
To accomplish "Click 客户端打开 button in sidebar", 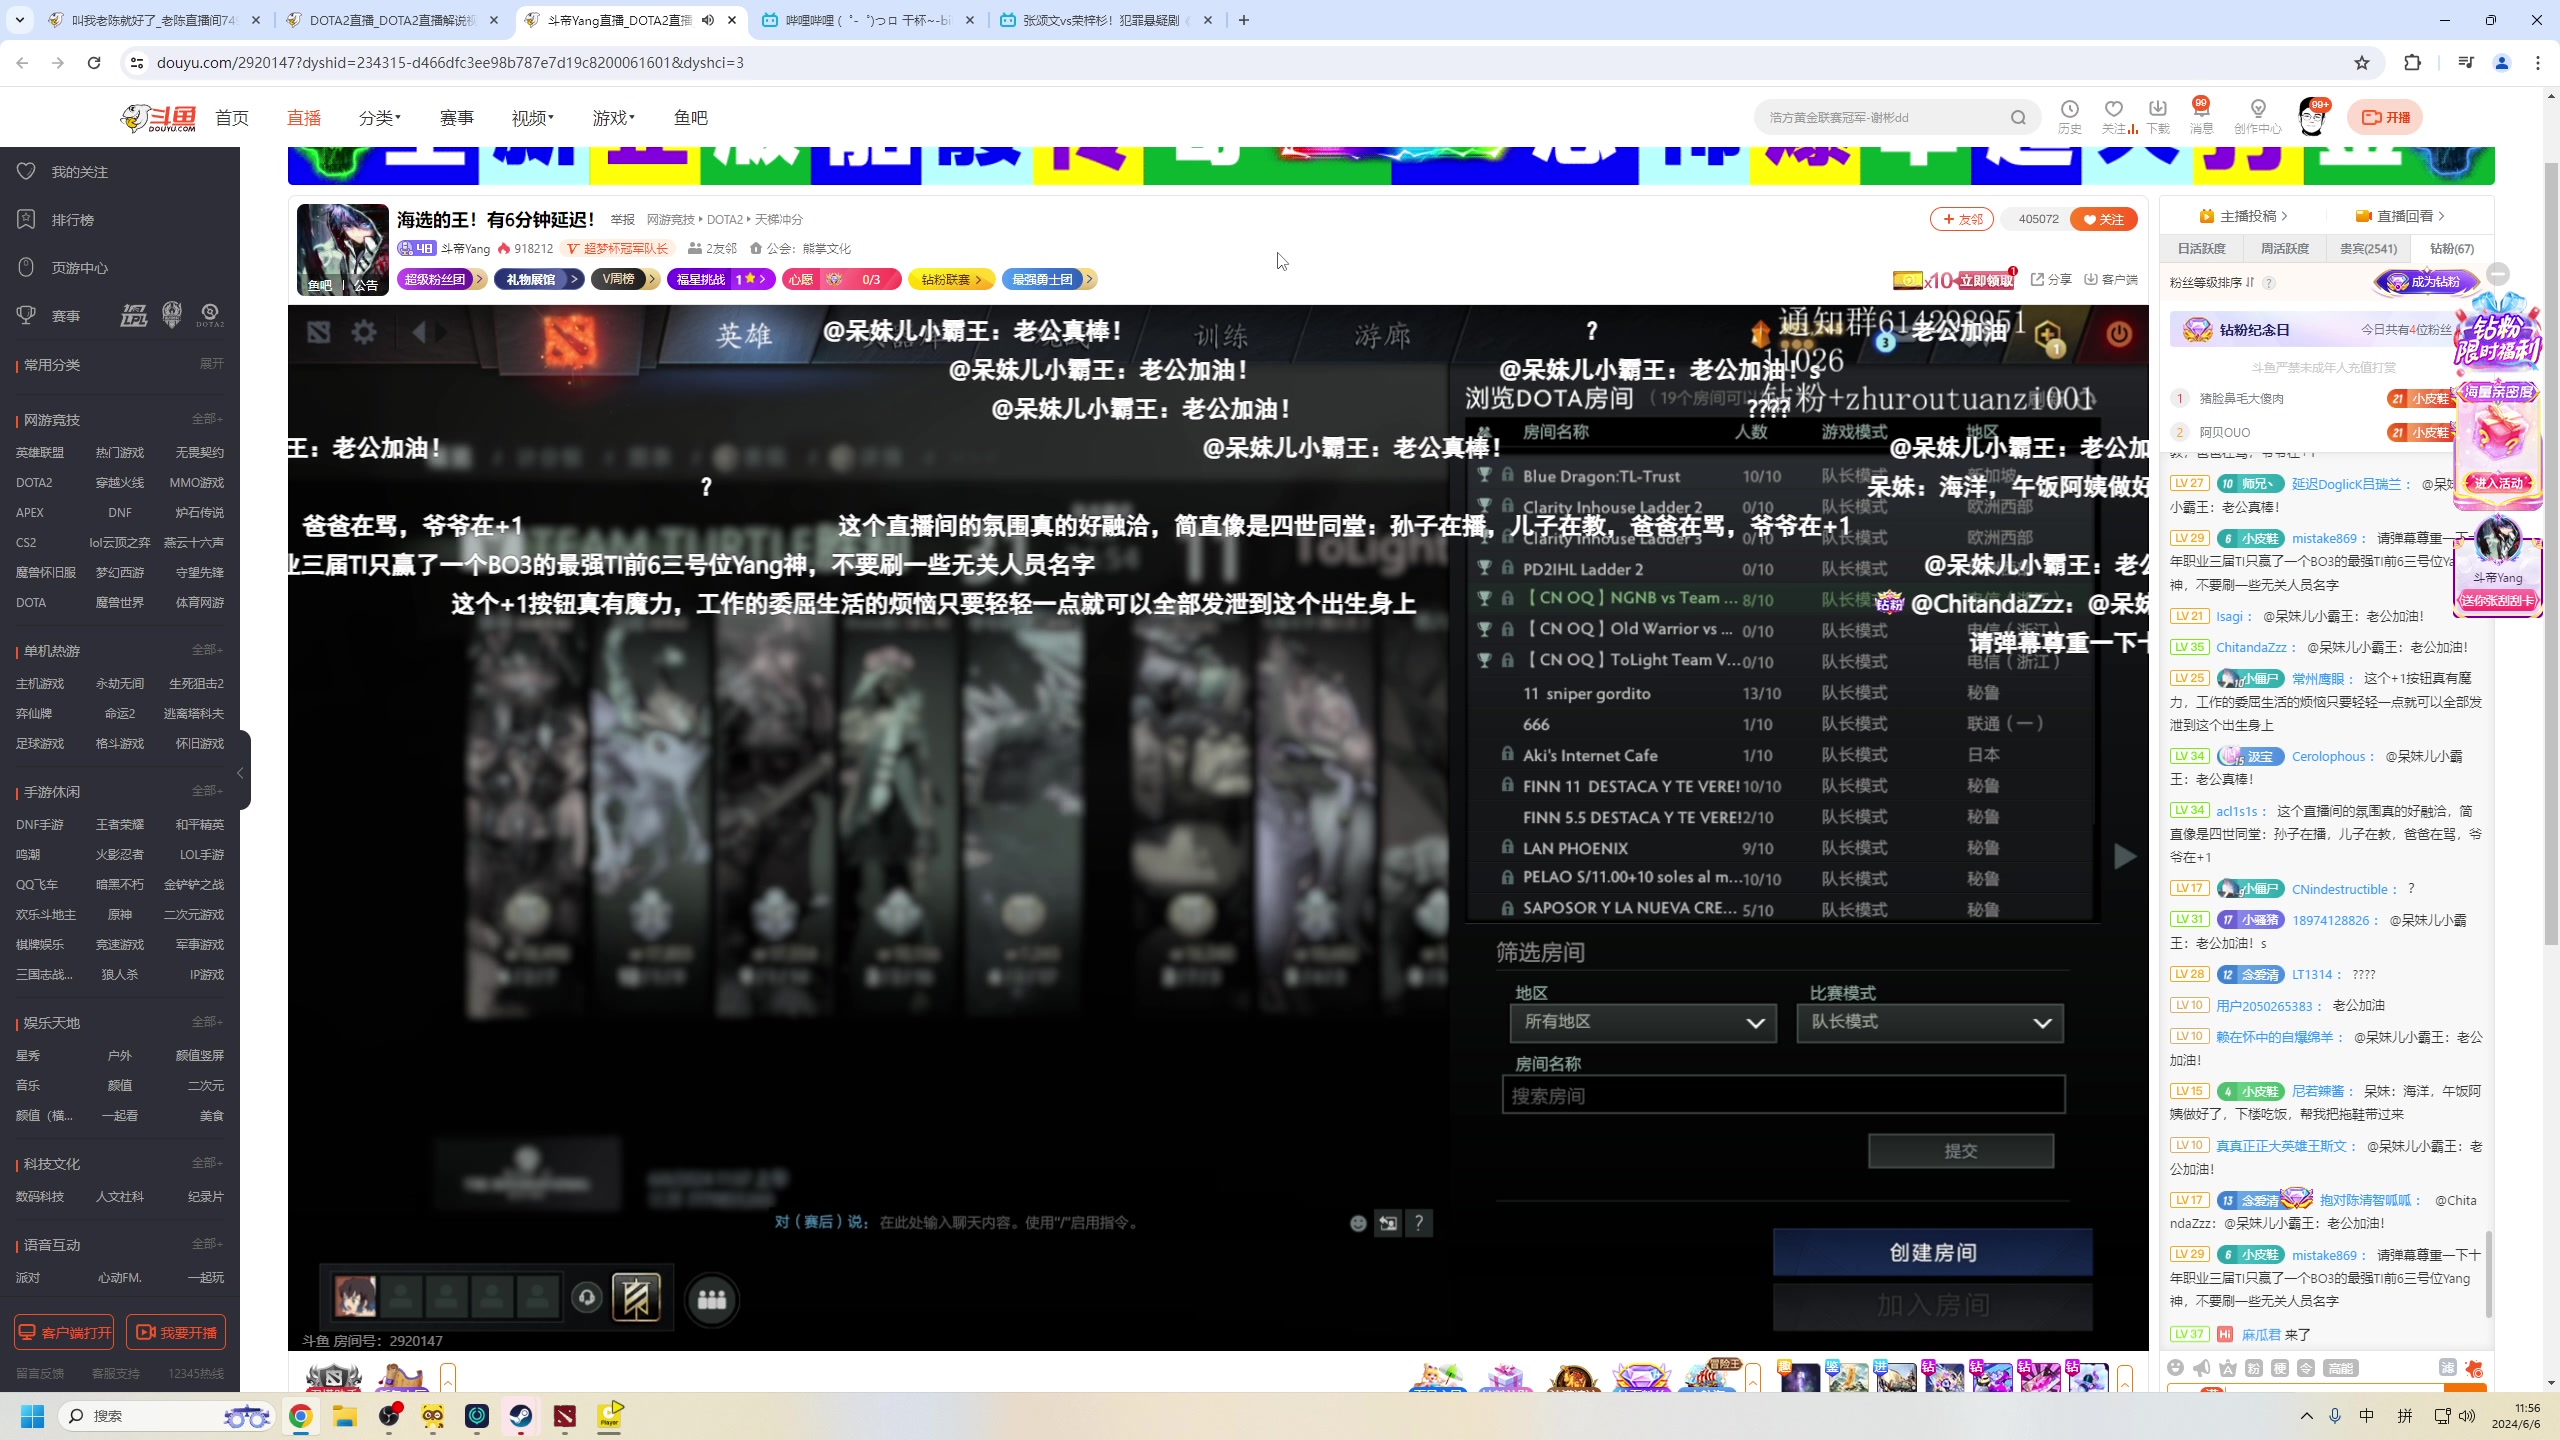I will coord(64,1332).
